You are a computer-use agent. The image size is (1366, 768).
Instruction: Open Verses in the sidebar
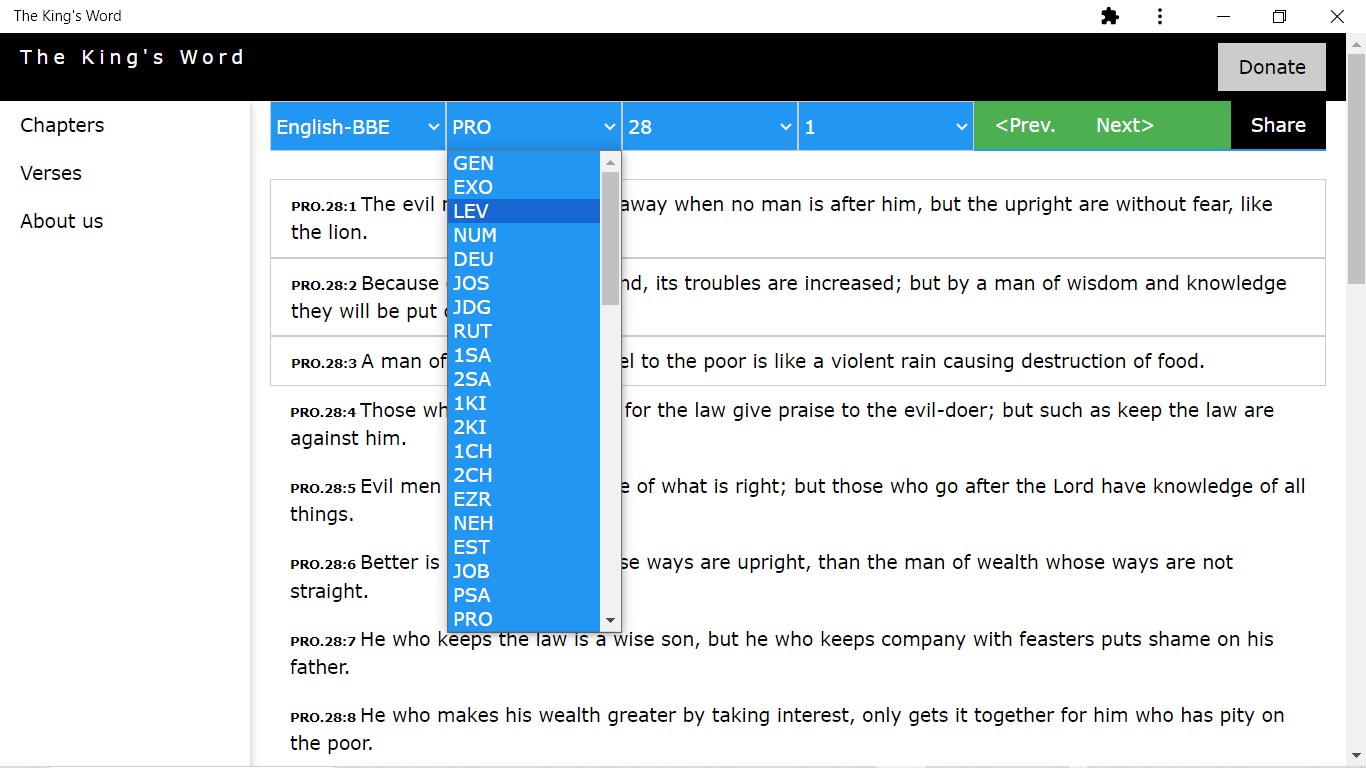tap(51, 173)
